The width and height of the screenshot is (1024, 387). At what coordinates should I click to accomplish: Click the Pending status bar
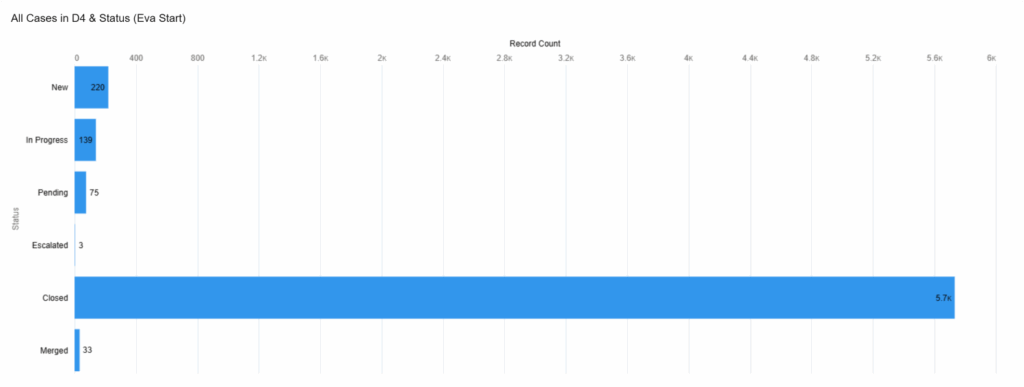80,193
